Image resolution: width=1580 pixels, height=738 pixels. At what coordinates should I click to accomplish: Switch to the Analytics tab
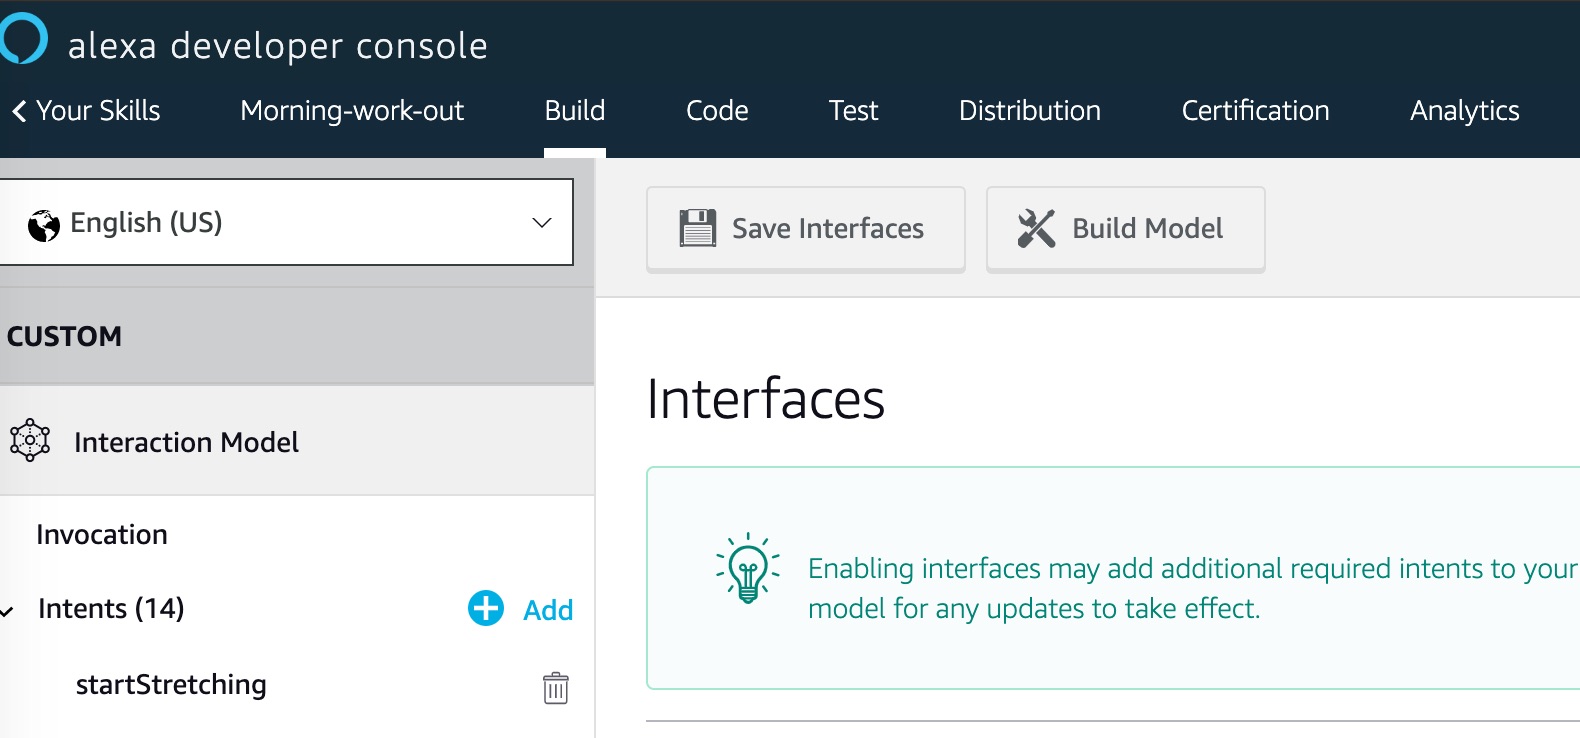(x=1464, y=111)
